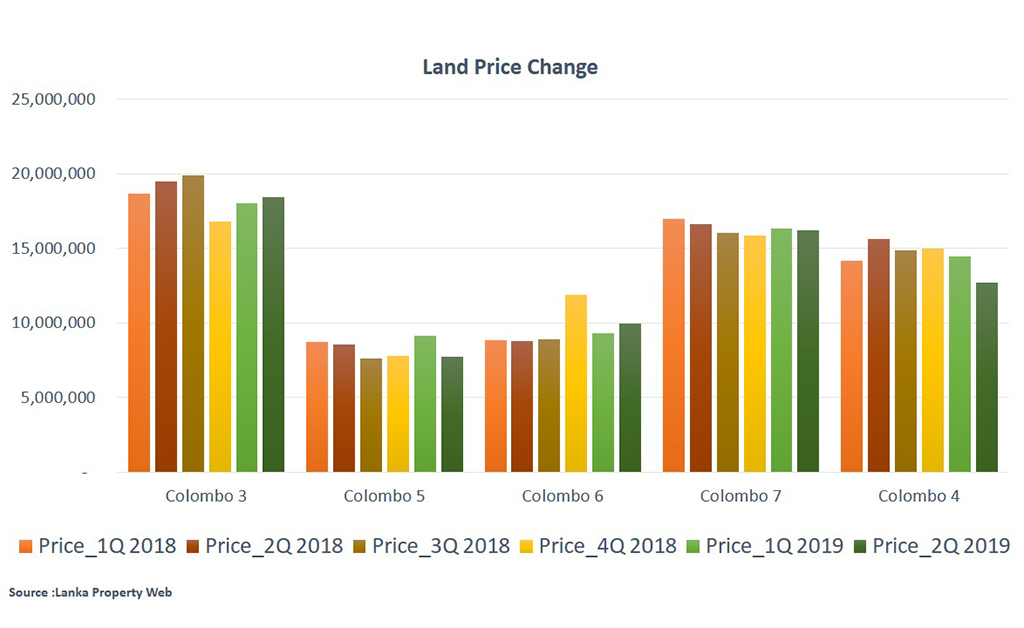Select the Colombo 7 category label
Image resolution: width=1024 pixels, height=628 pixels.
click(x=741, y=496)
